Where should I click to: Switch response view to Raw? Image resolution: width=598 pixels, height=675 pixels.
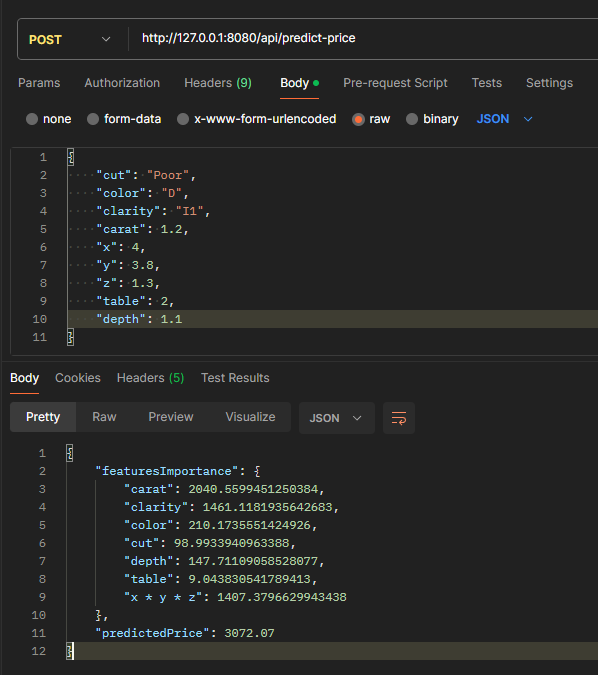click(104, 417)
